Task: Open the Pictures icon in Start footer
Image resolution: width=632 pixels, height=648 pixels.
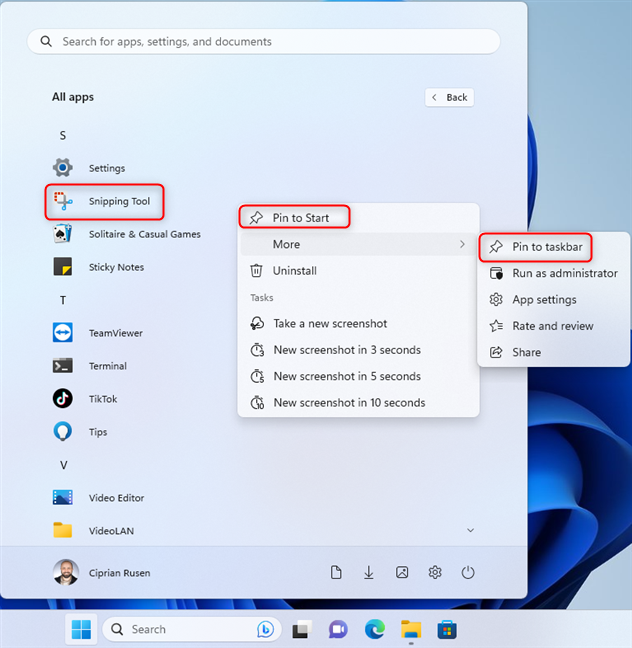Action: [402, 573]
